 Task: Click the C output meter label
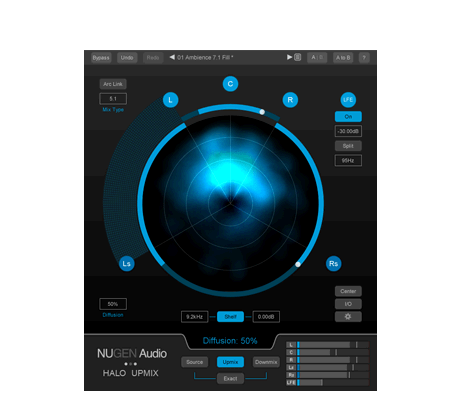[x=291, y=352]
